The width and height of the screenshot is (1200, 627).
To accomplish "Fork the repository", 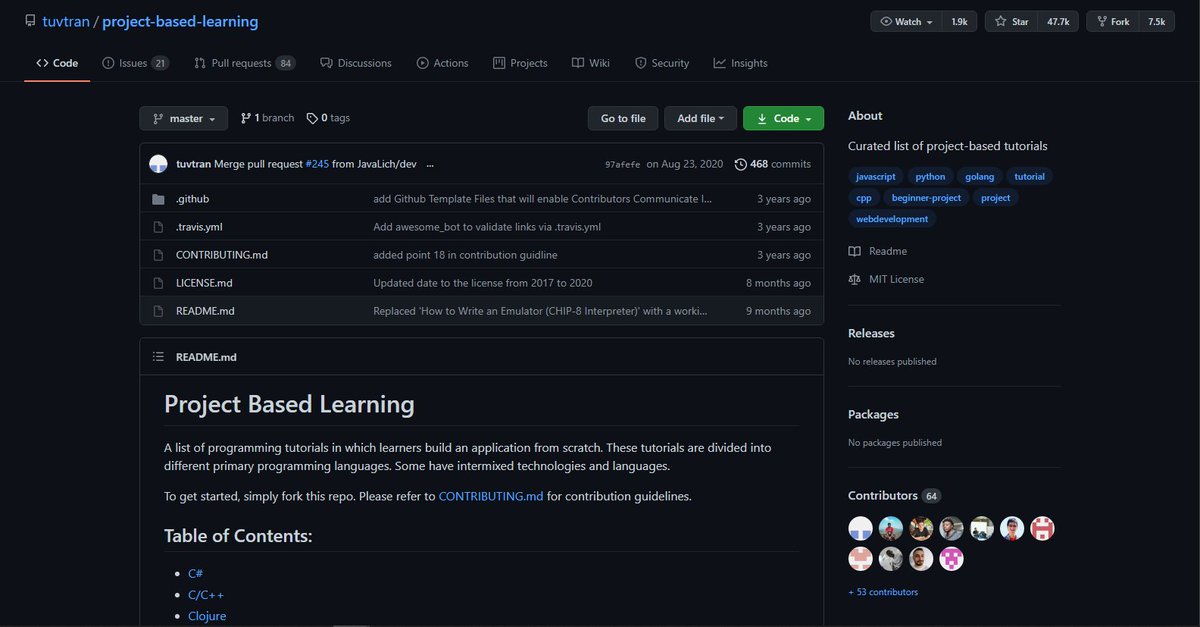I will point(1112,21).
